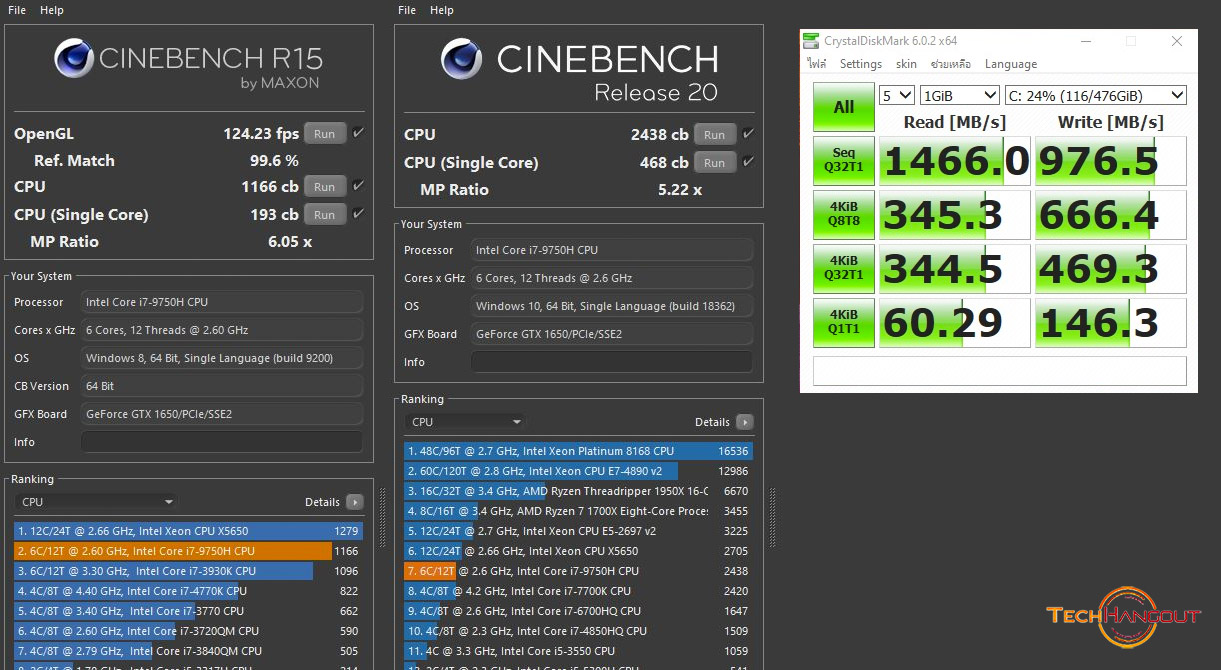Open Settings menu in CrystalDiskMark
The height and width of the screenshot is (670, 1221).
pyautogui.click(x=861, y=64)
